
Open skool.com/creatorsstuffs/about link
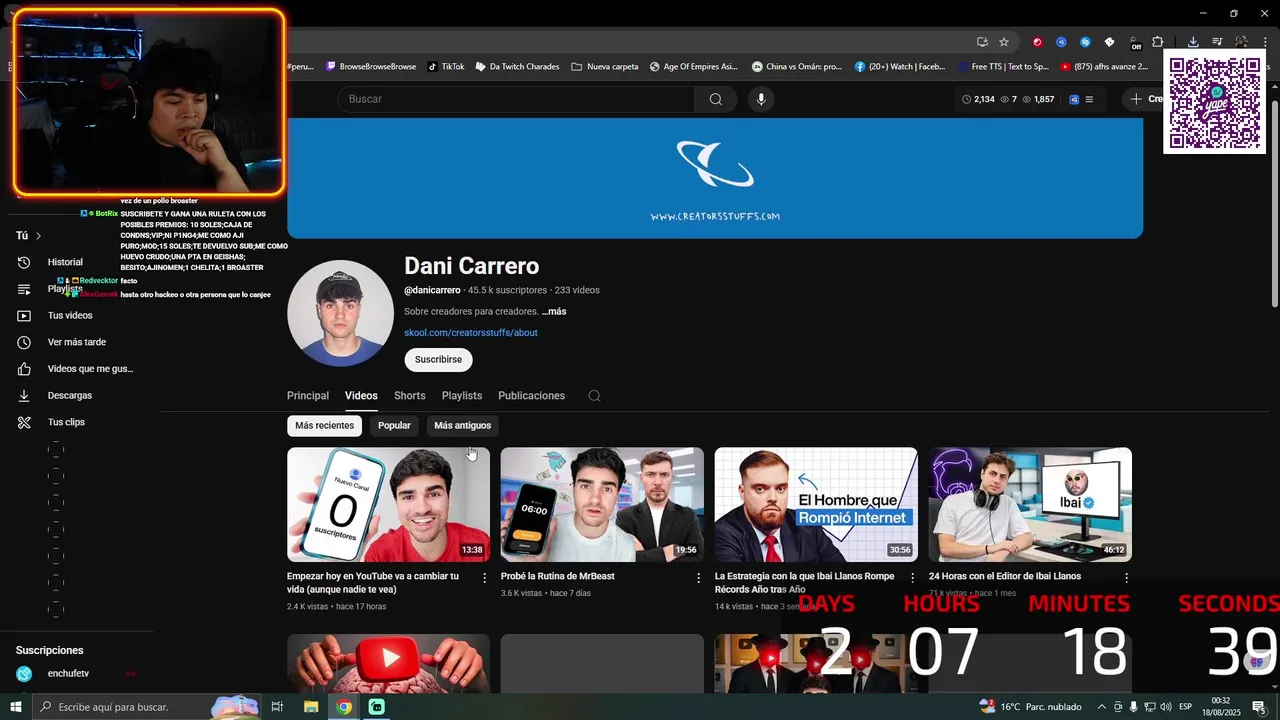[471, 333]
